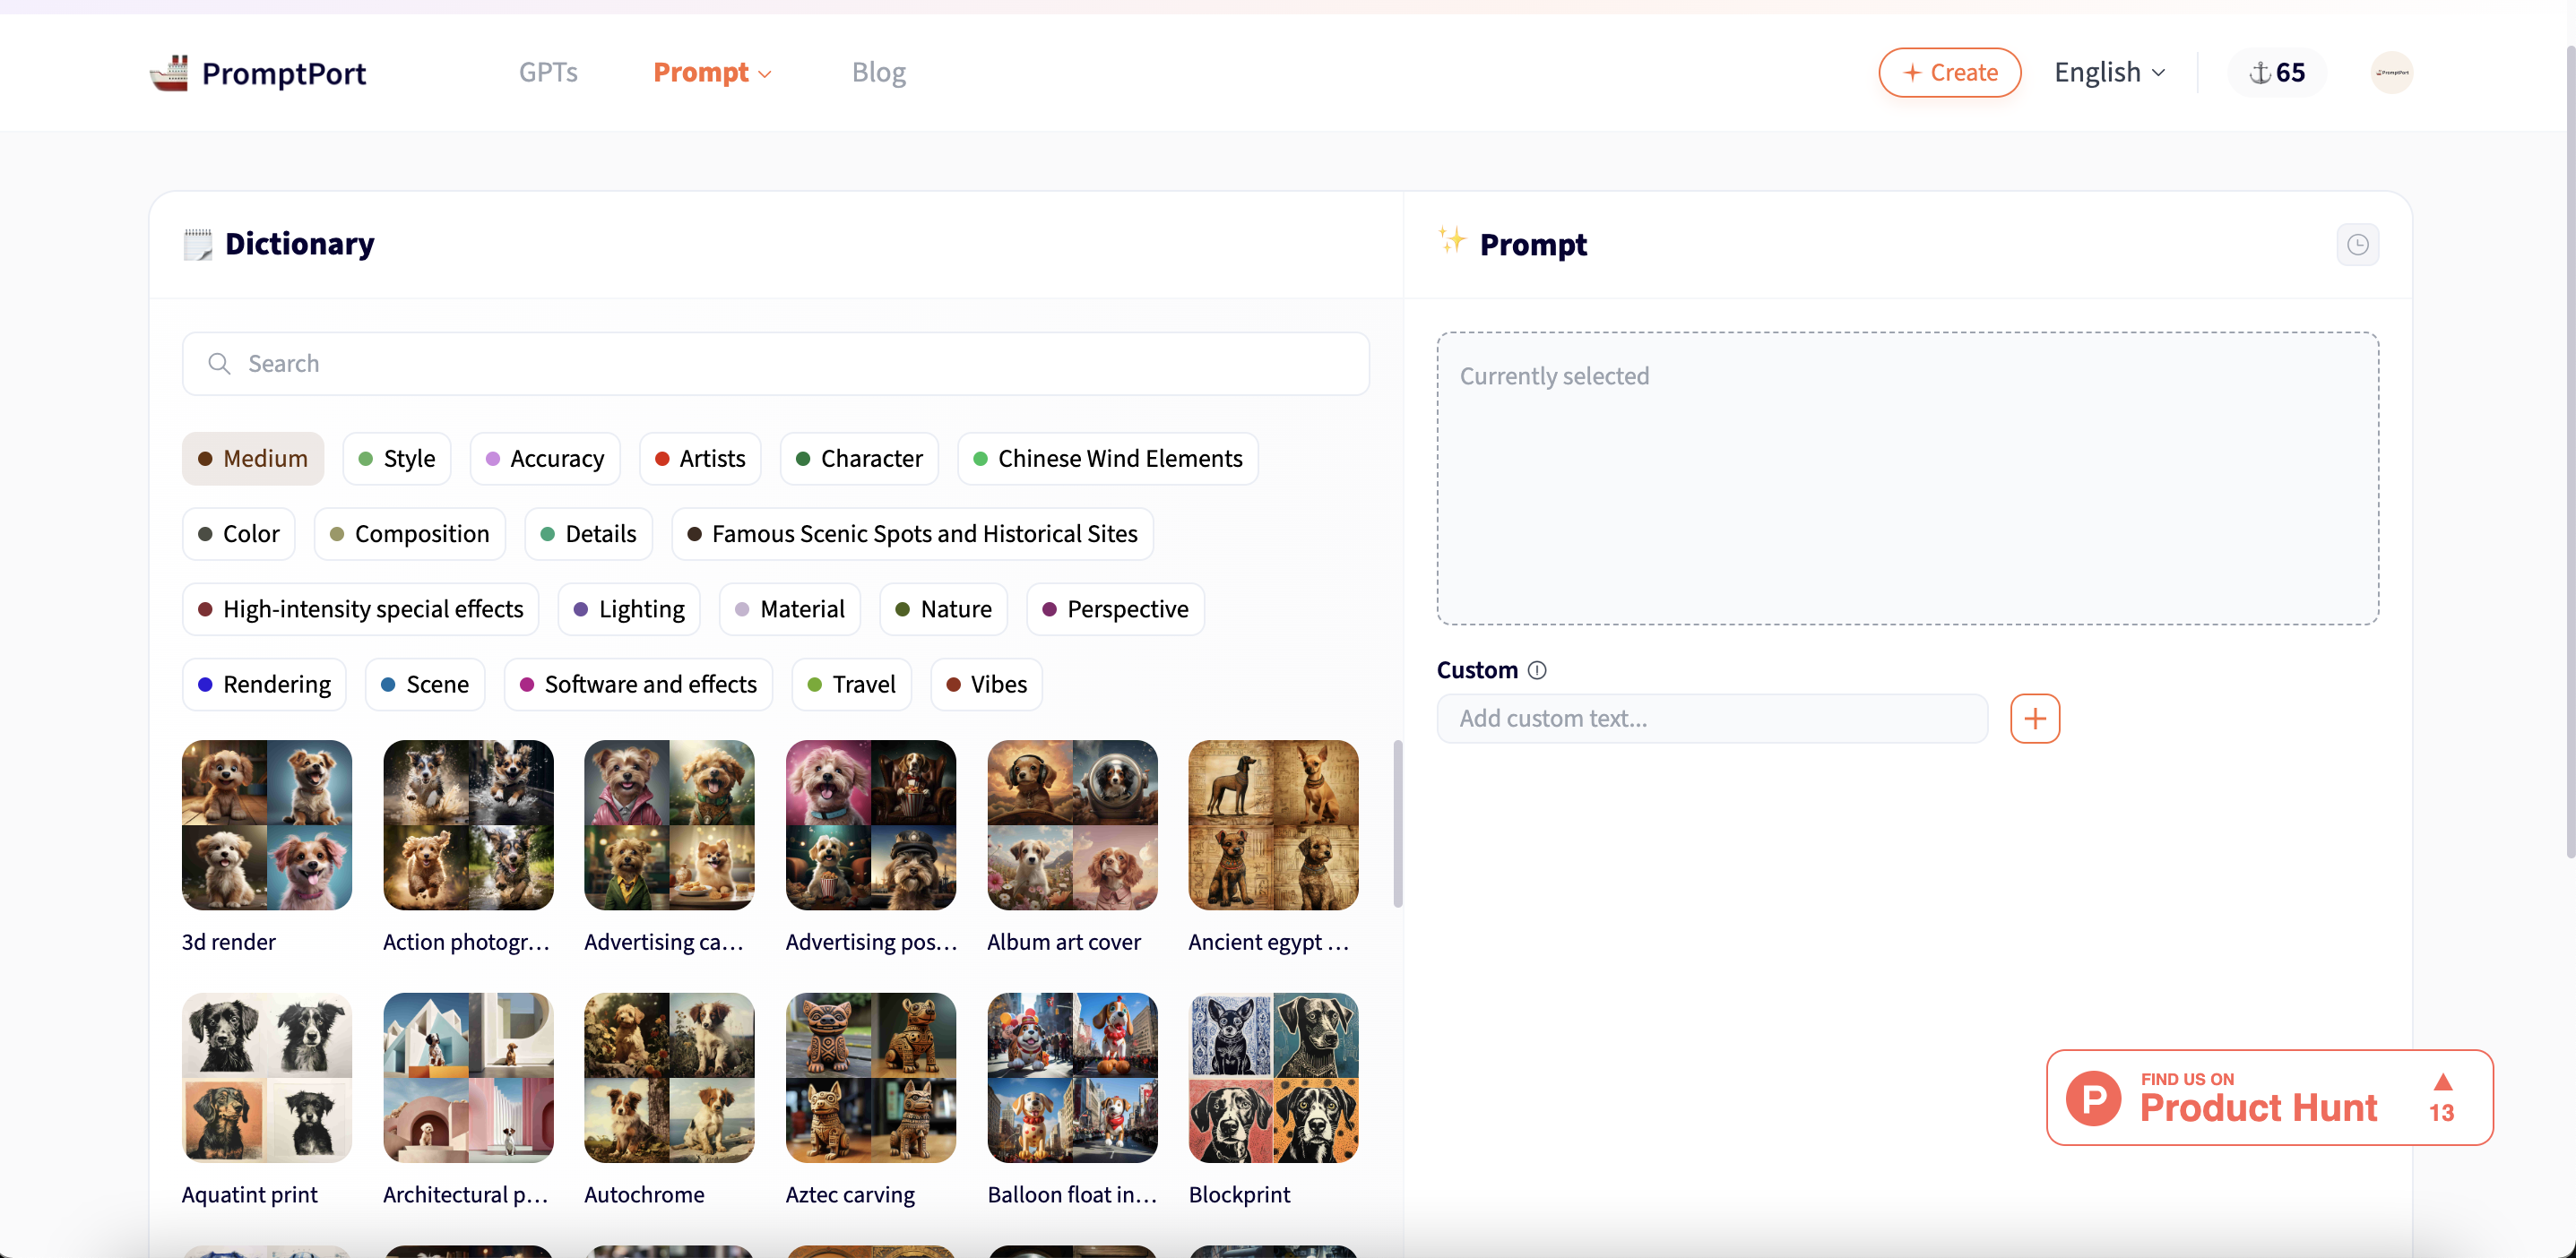2576x1258 pixels.
Task: Open the user profile avatar
Action: pyautogui.click(x=2391, y=72)
